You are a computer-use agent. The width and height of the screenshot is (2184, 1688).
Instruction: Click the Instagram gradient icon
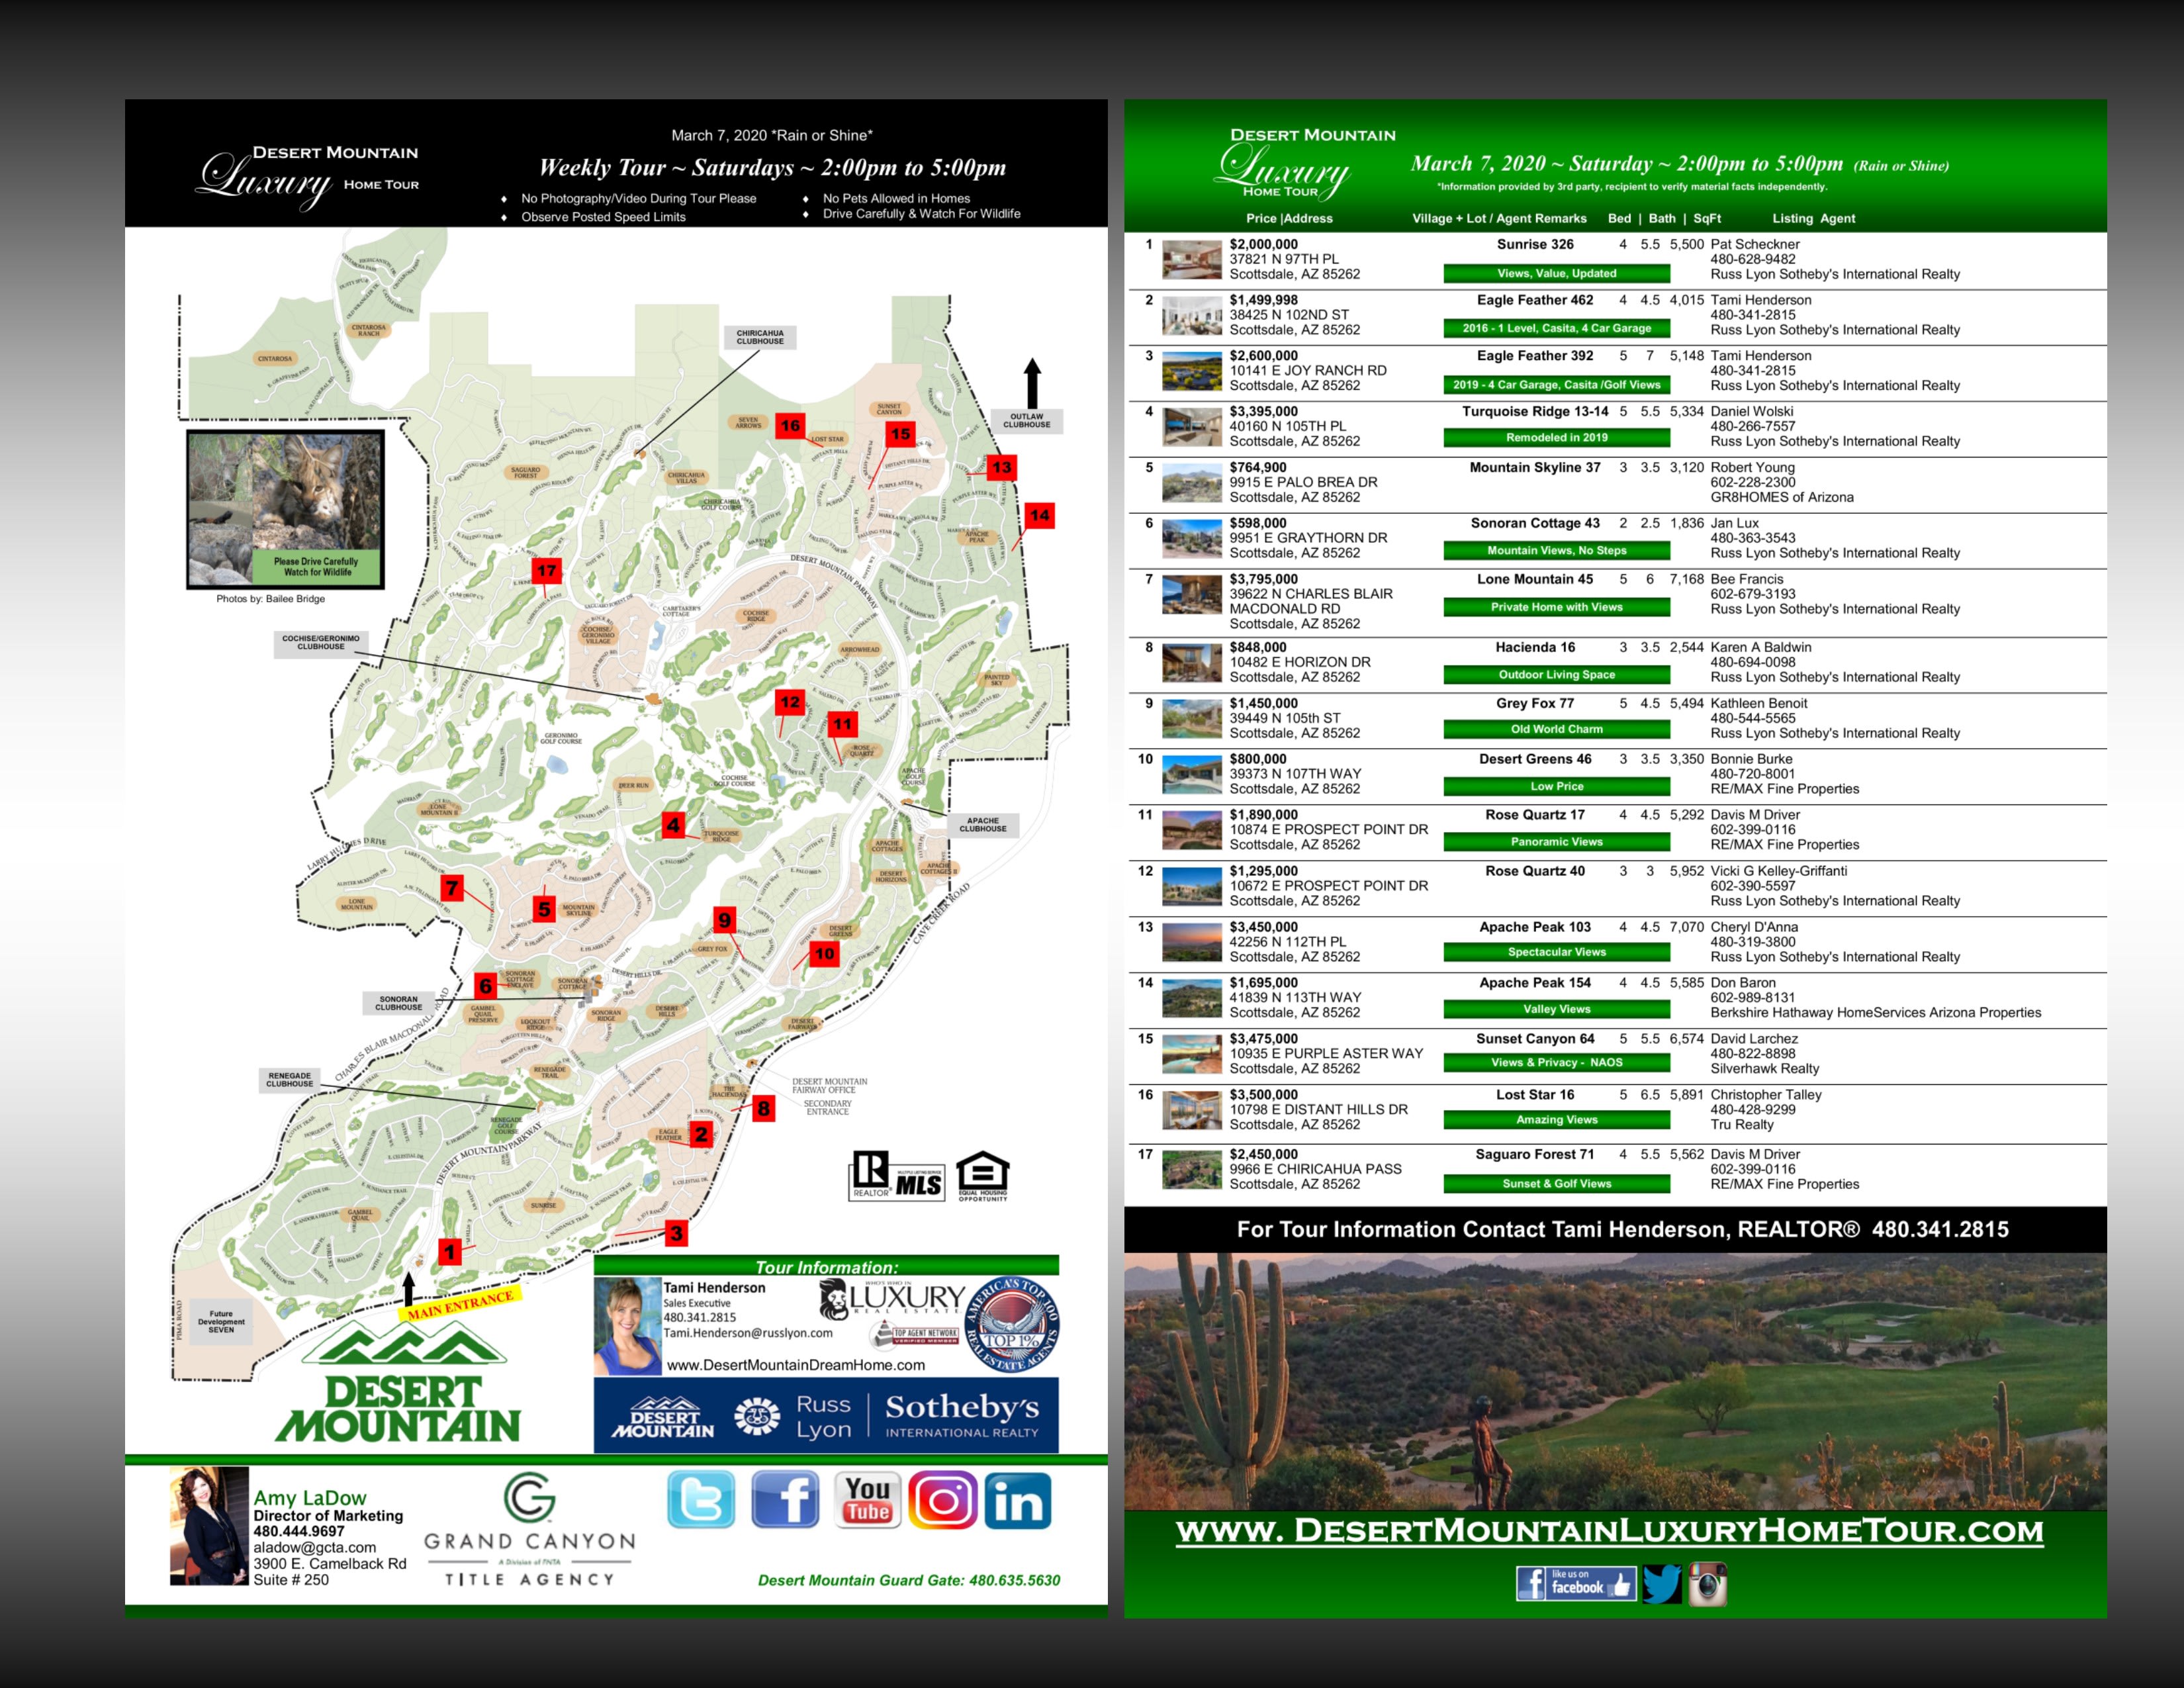[x=942, y=1499]
